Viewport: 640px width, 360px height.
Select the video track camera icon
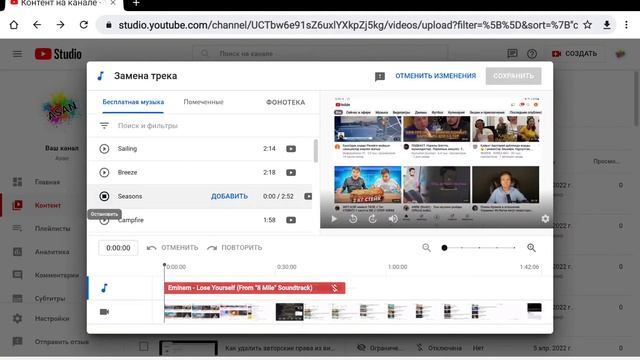[104, 312]
